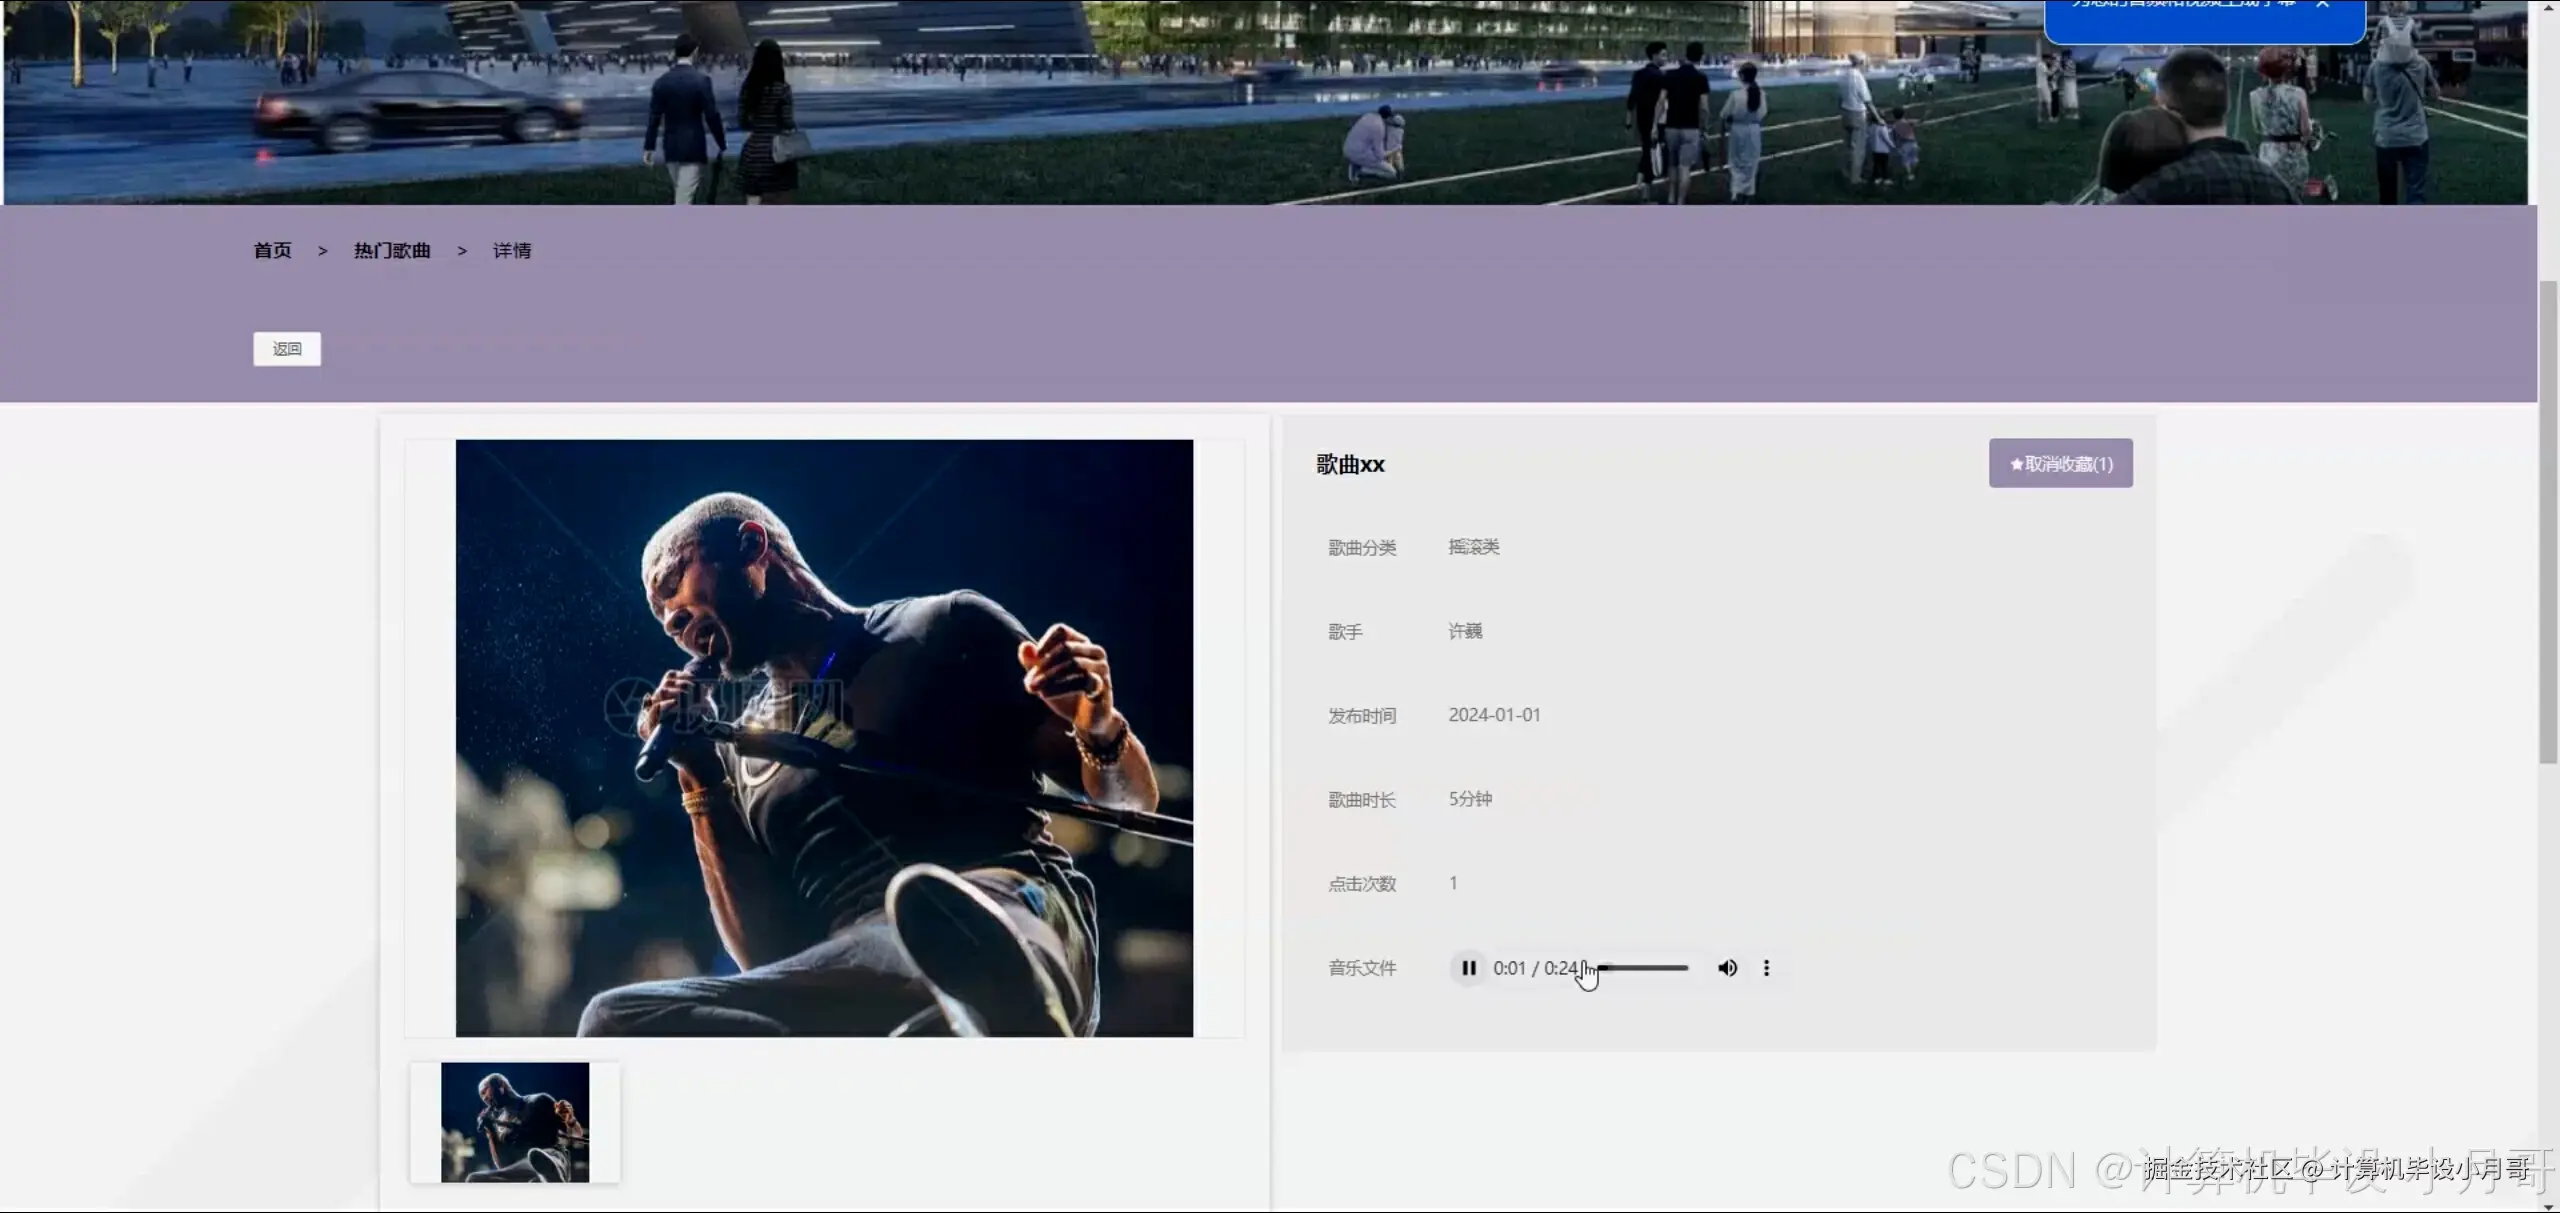Go to 首页 in the breadcrumb
Image resolution: width=2560 pixels, height=1213 pixels.
pyautogui.click(x=272, y=251)
